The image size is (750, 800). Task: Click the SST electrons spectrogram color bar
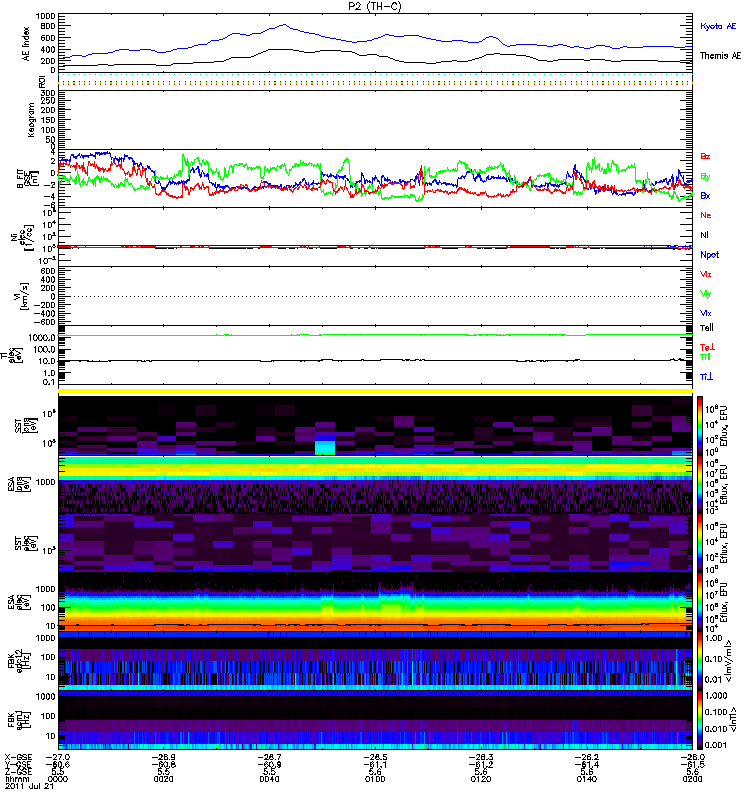(701, 543)
